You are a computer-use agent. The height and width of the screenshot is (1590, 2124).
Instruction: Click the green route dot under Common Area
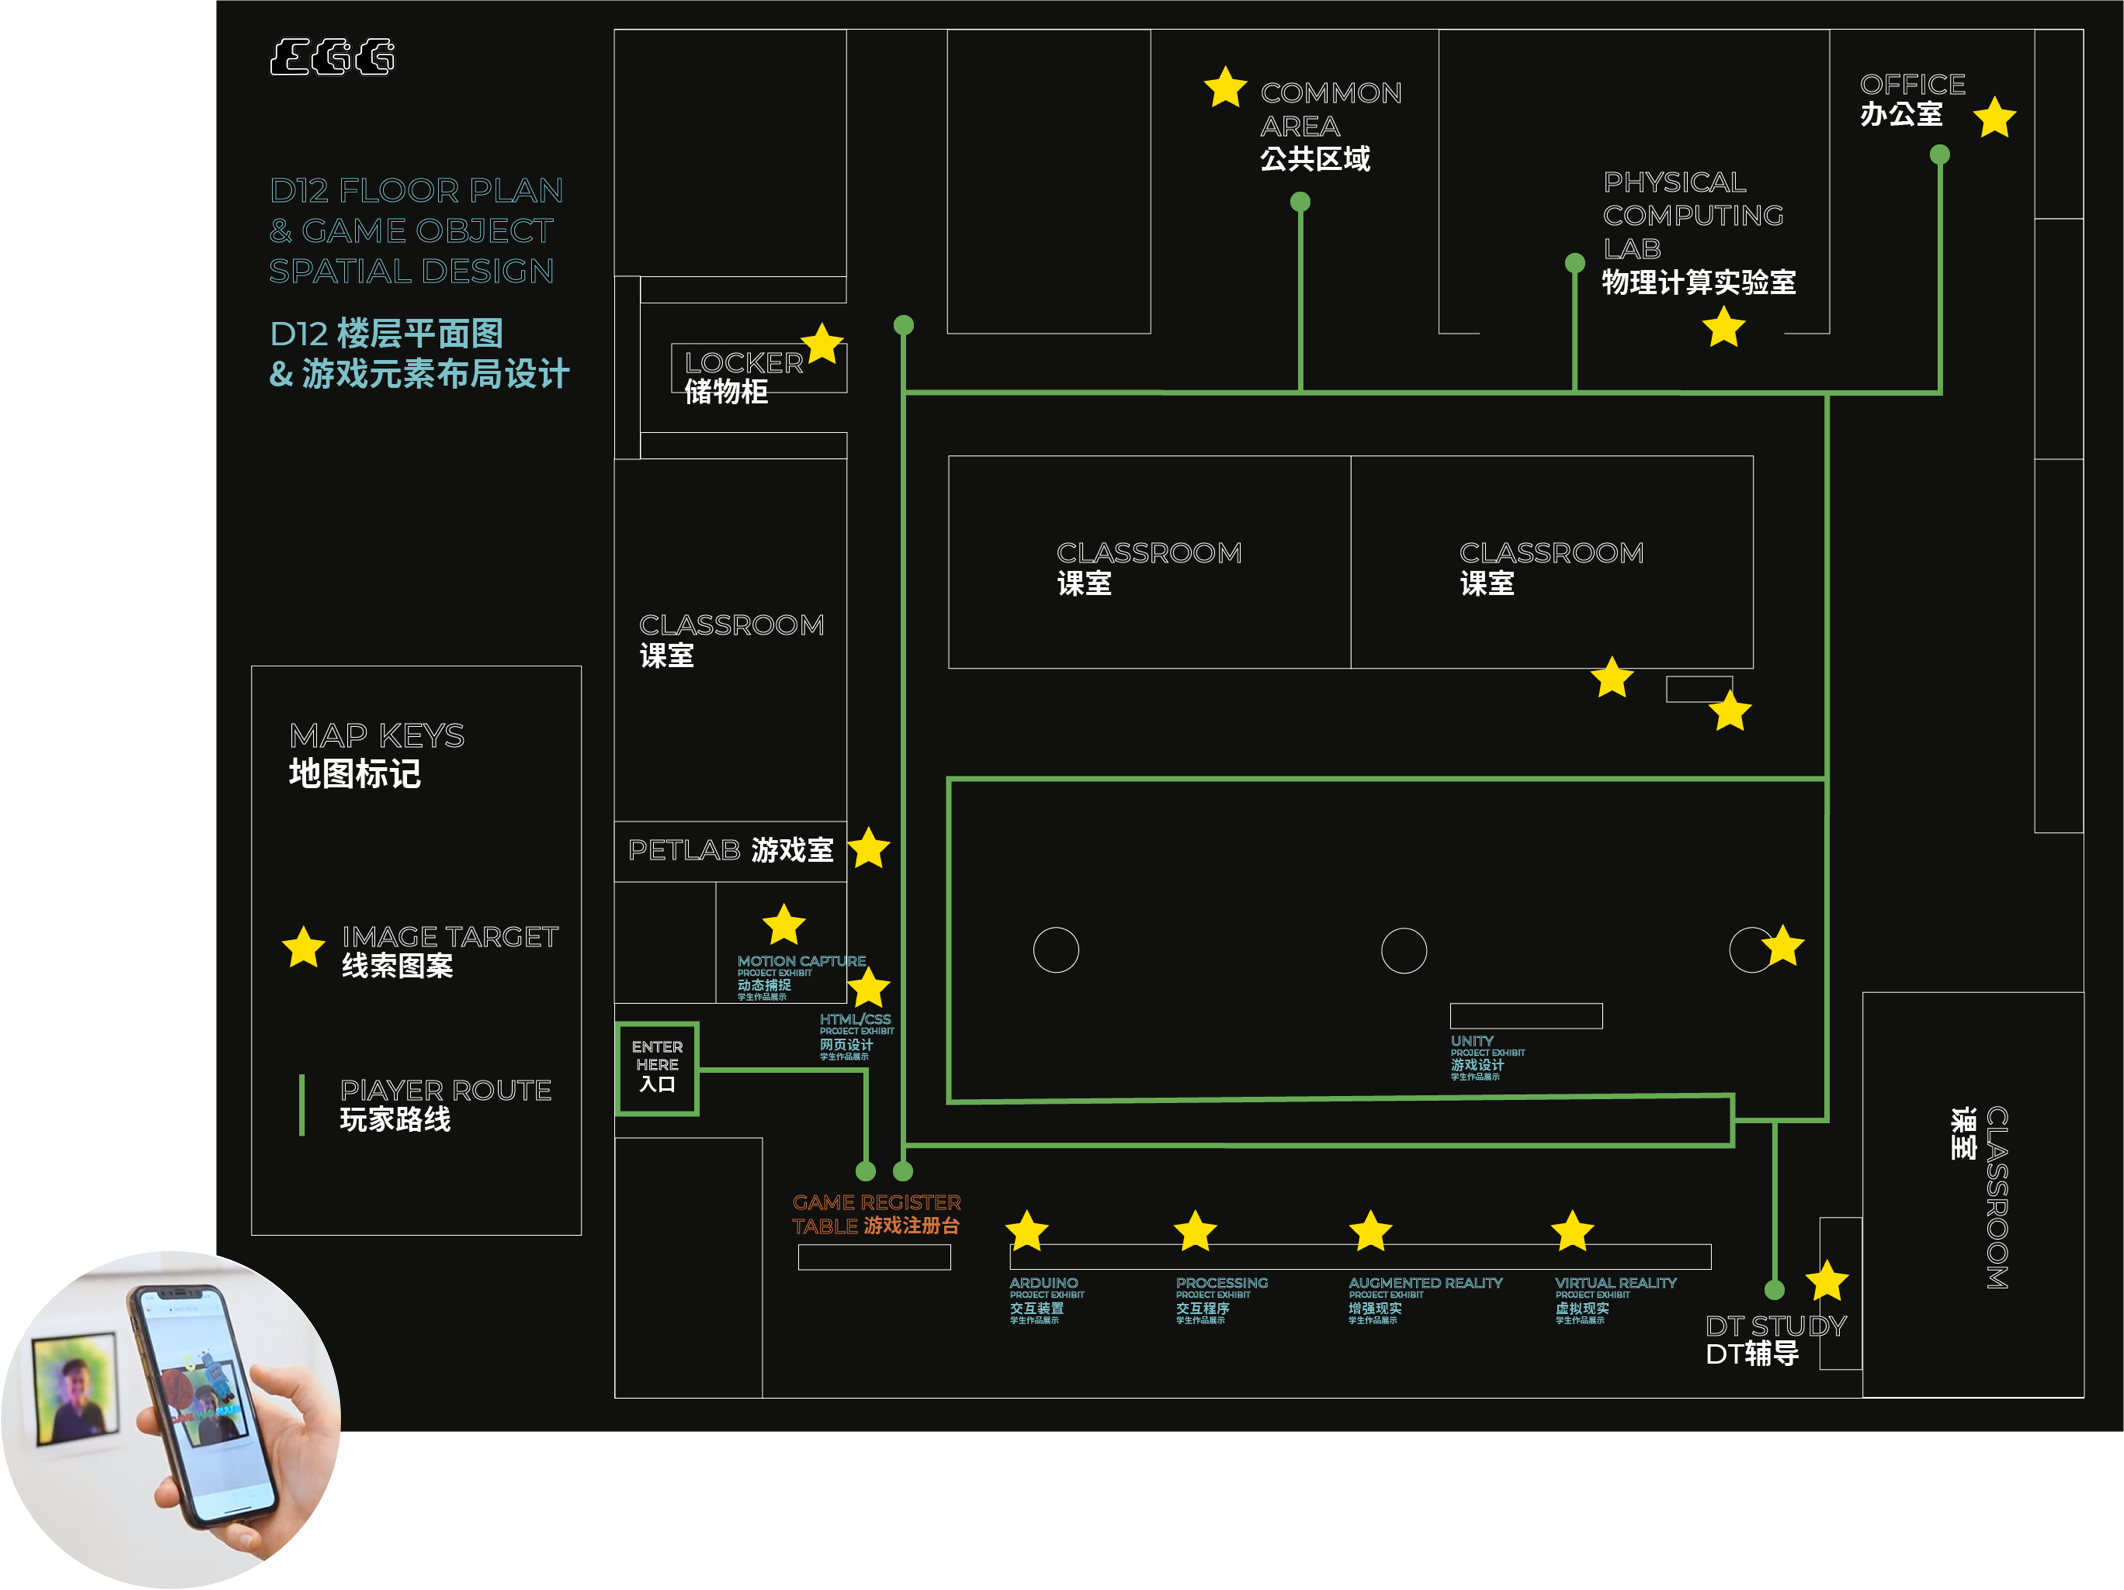pos(1300,202)
